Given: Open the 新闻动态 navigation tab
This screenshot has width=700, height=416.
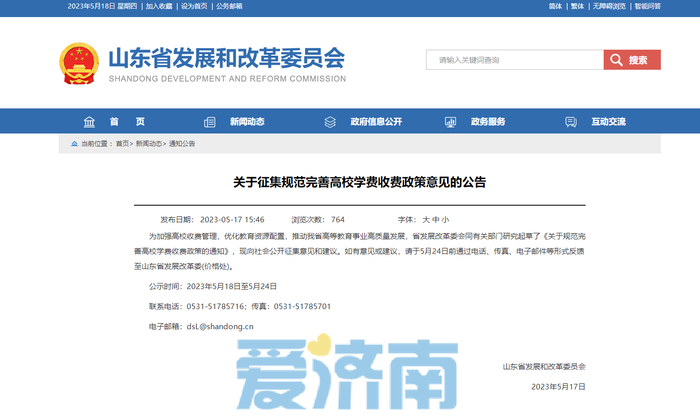Looking at the screenshot, I should click(x=247, y=121).
